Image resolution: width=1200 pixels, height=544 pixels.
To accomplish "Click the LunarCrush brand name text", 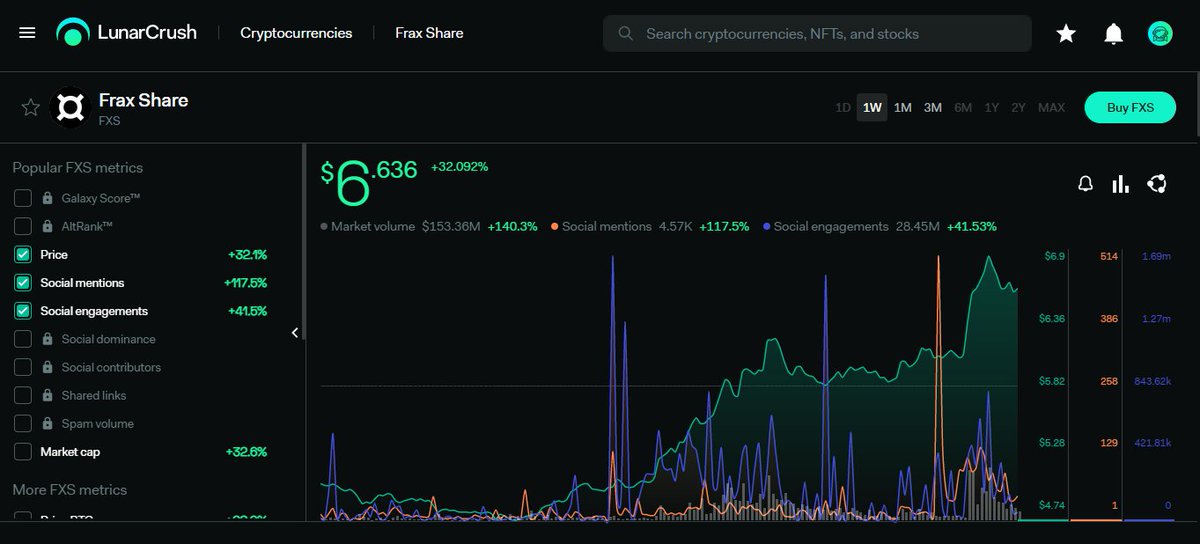I will pos(147,33).
